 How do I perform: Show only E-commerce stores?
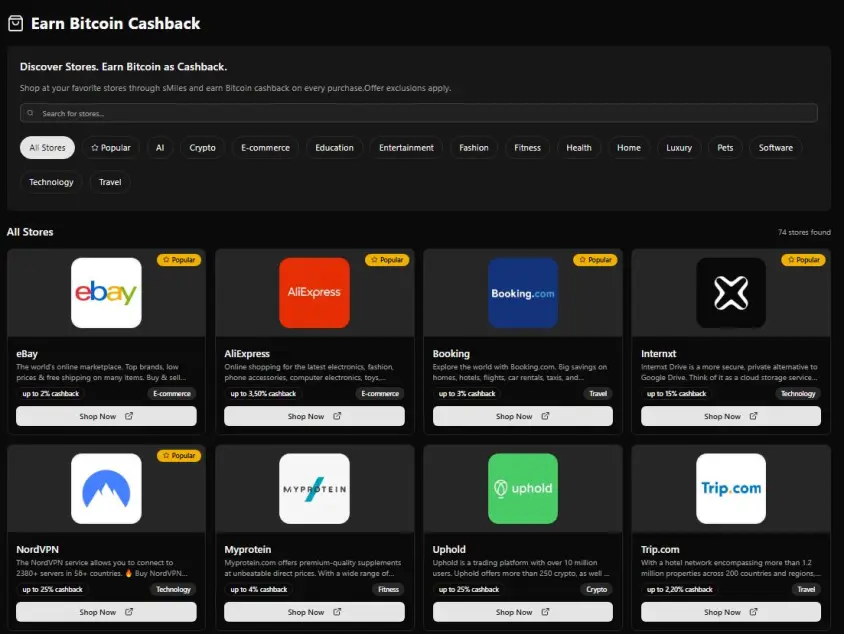(x=265, y=147)
